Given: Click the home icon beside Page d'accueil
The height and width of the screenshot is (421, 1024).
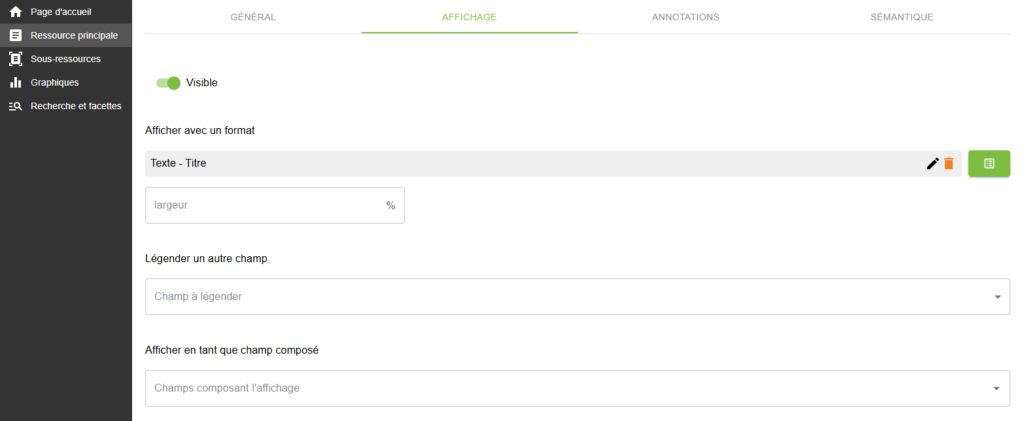Looking at the screenshot, I should [16, 12].
